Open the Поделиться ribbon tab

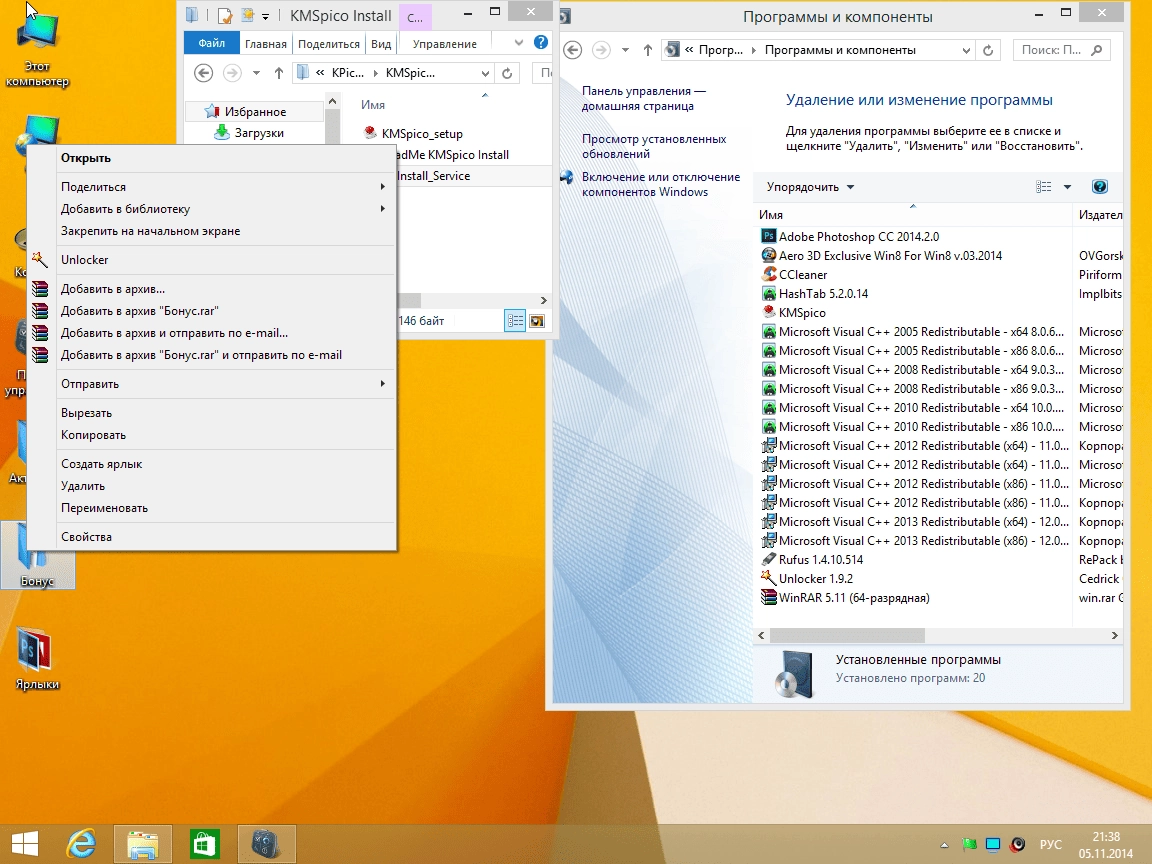pos(328,43)
